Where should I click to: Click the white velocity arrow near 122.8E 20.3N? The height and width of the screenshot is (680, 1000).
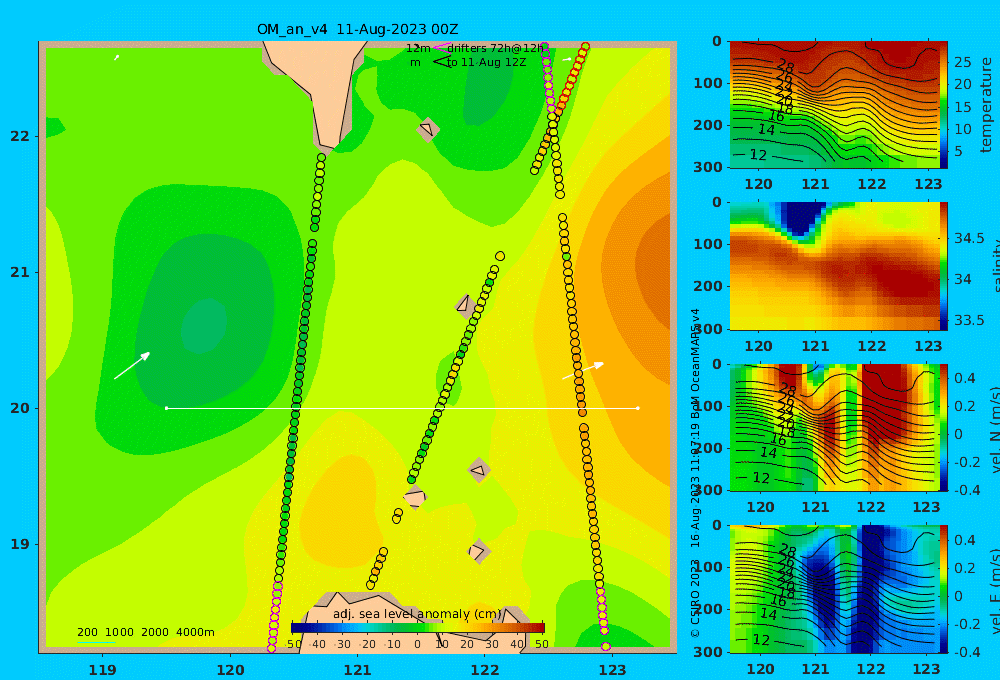(583, 371)
